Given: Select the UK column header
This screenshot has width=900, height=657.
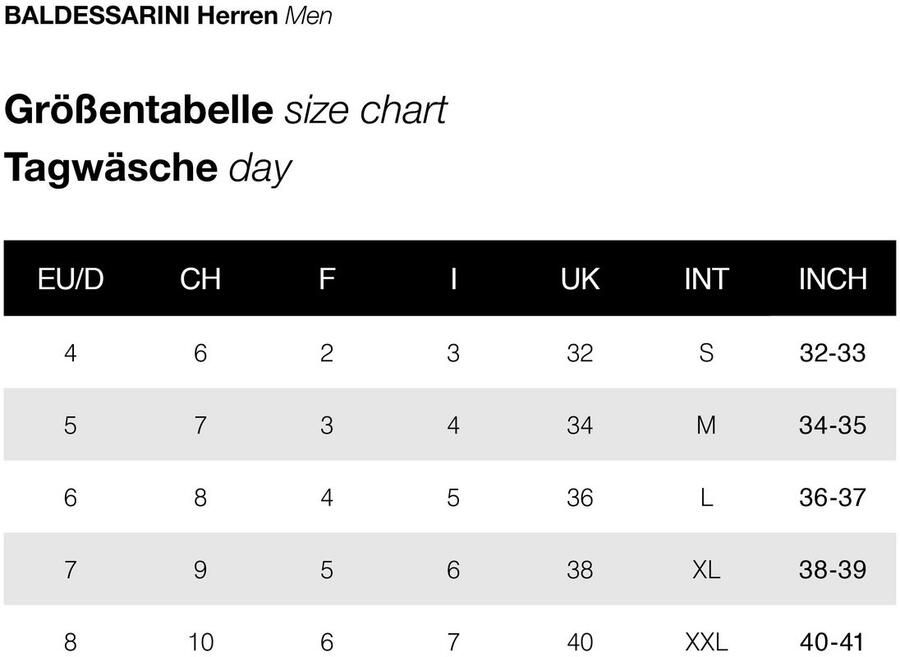Looking at the screenshot, I should coord(580,279).
